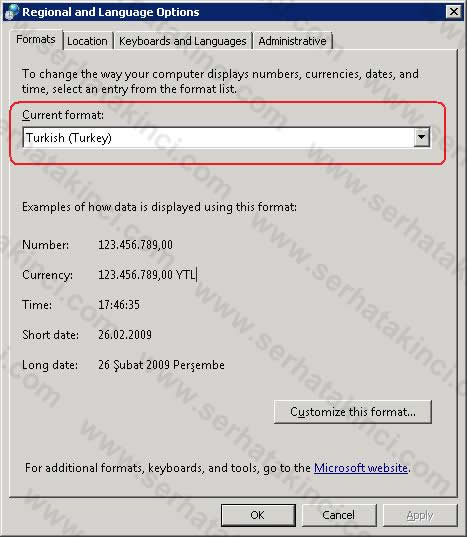This screenshot has width=467, height=537.
Task: Click the Currency label
Action: 47,275
